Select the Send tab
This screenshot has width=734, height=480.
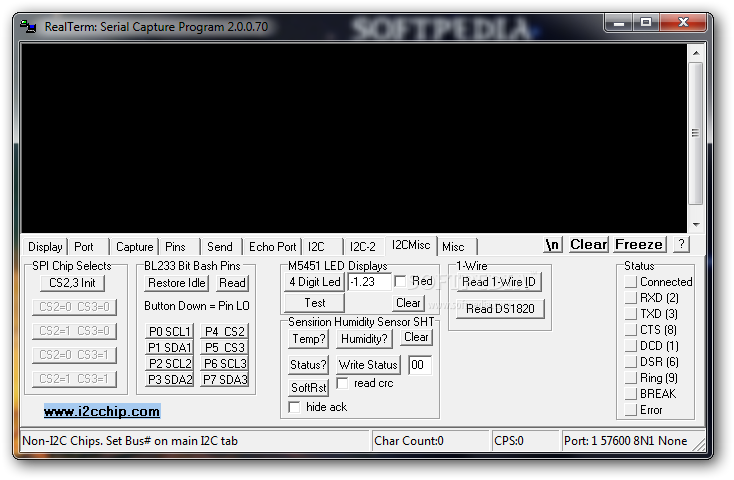point(220,247)
